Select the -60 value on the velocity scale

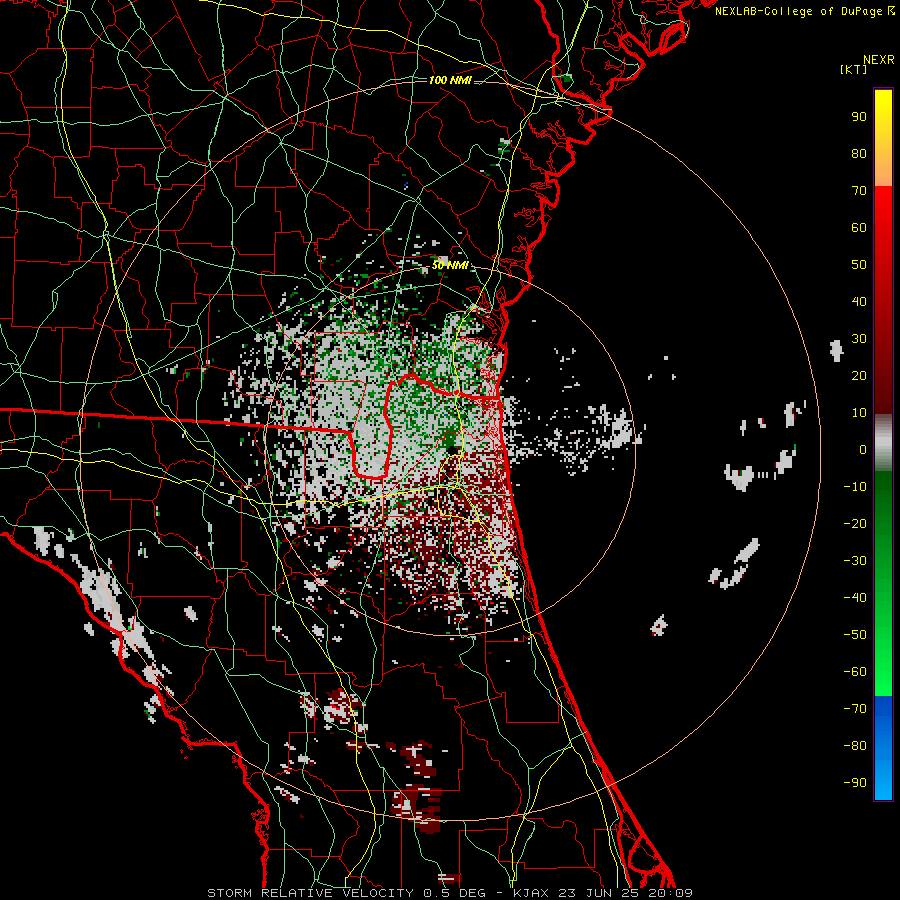[x=855, y=672]
